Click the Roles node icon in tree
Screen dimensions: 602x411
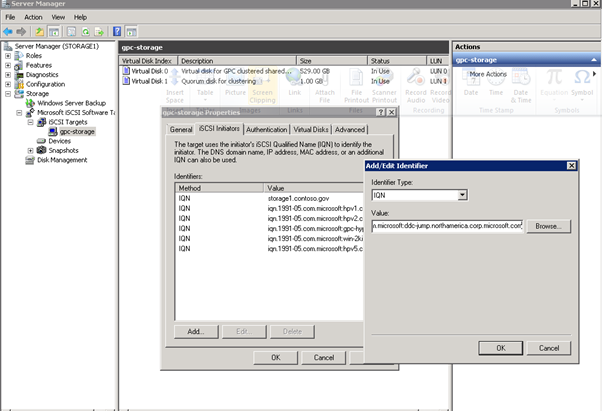19,56
